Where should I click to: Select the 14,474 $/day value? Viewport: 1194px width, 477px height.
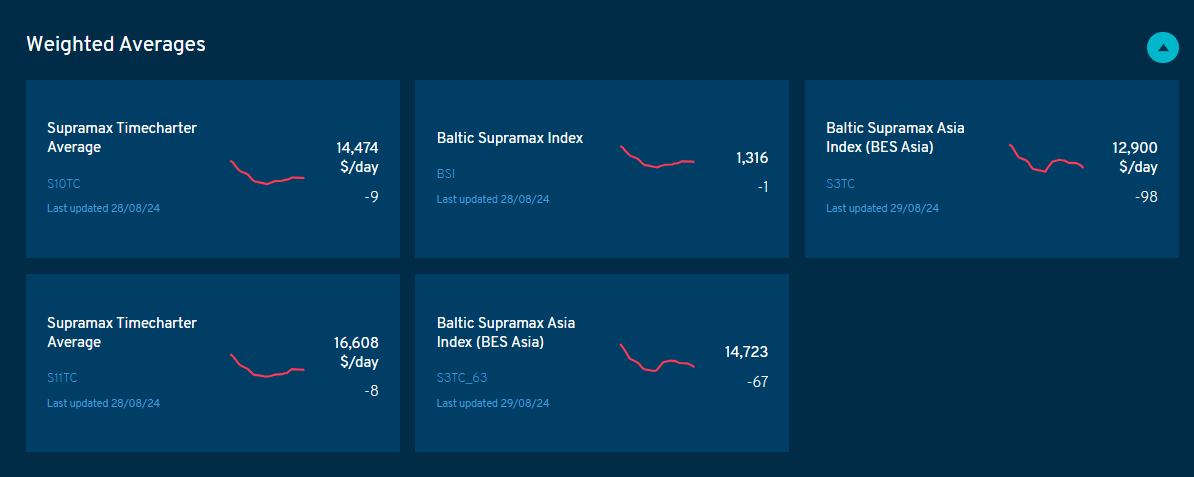pyautogui.click(x=356, y=157)
